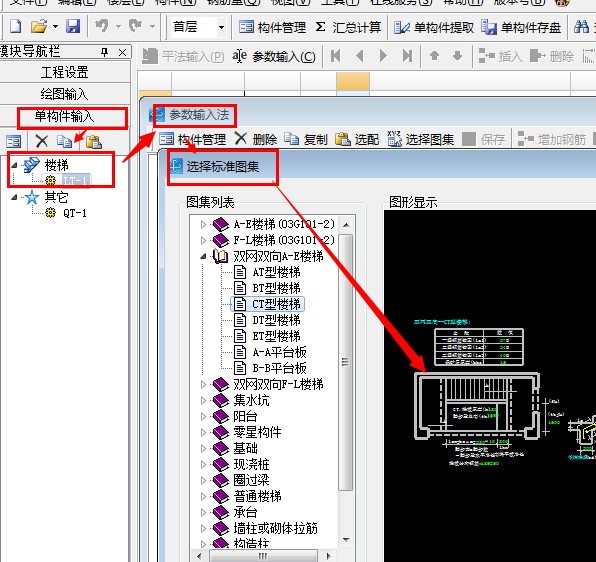Go to the first record arrow icon
Viewport: 596px width, 562px height.
point(336,56)
